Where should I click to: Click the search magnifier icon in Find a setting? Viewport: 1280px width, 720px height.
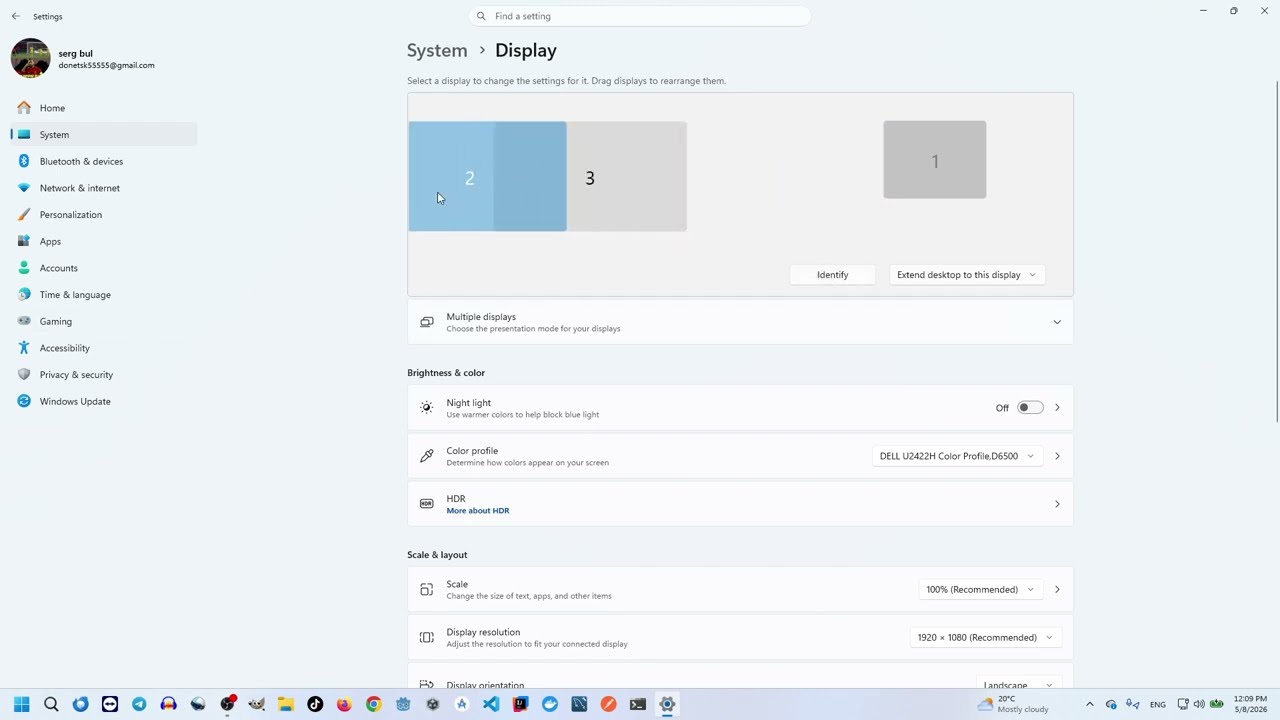coord(481,16)
